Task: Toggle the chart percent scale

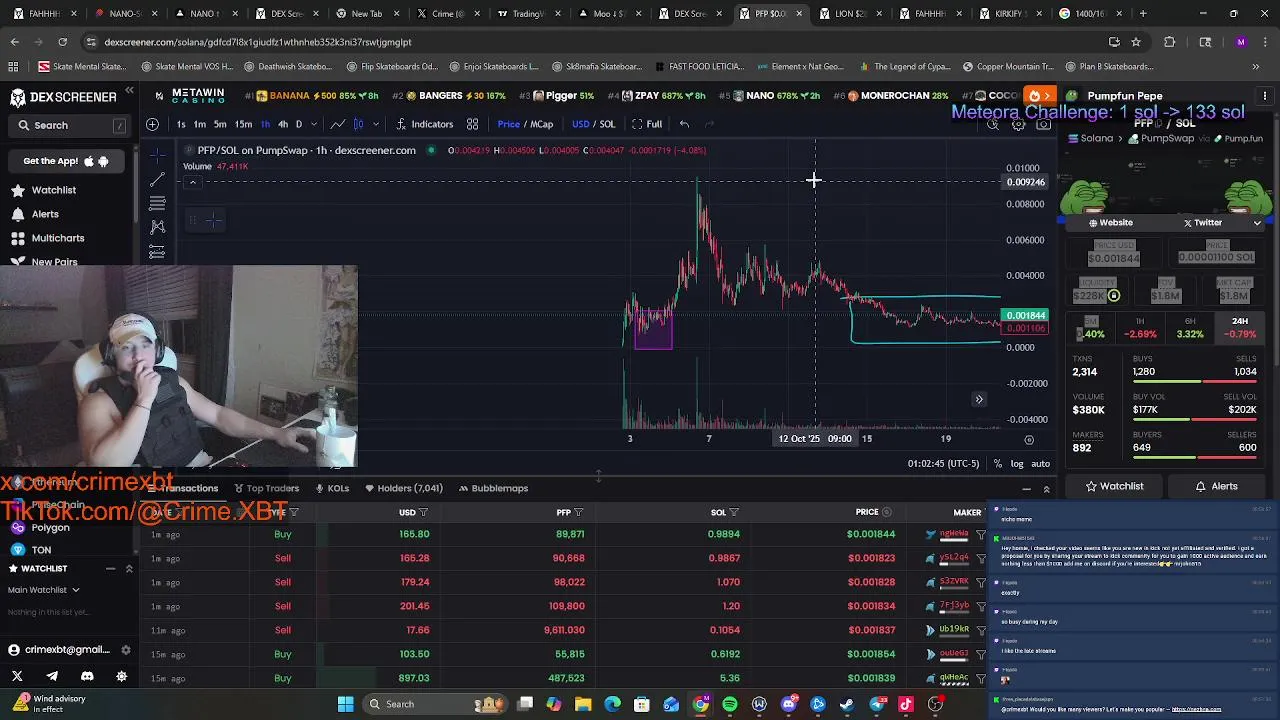Action: click(x=997, y=464)
